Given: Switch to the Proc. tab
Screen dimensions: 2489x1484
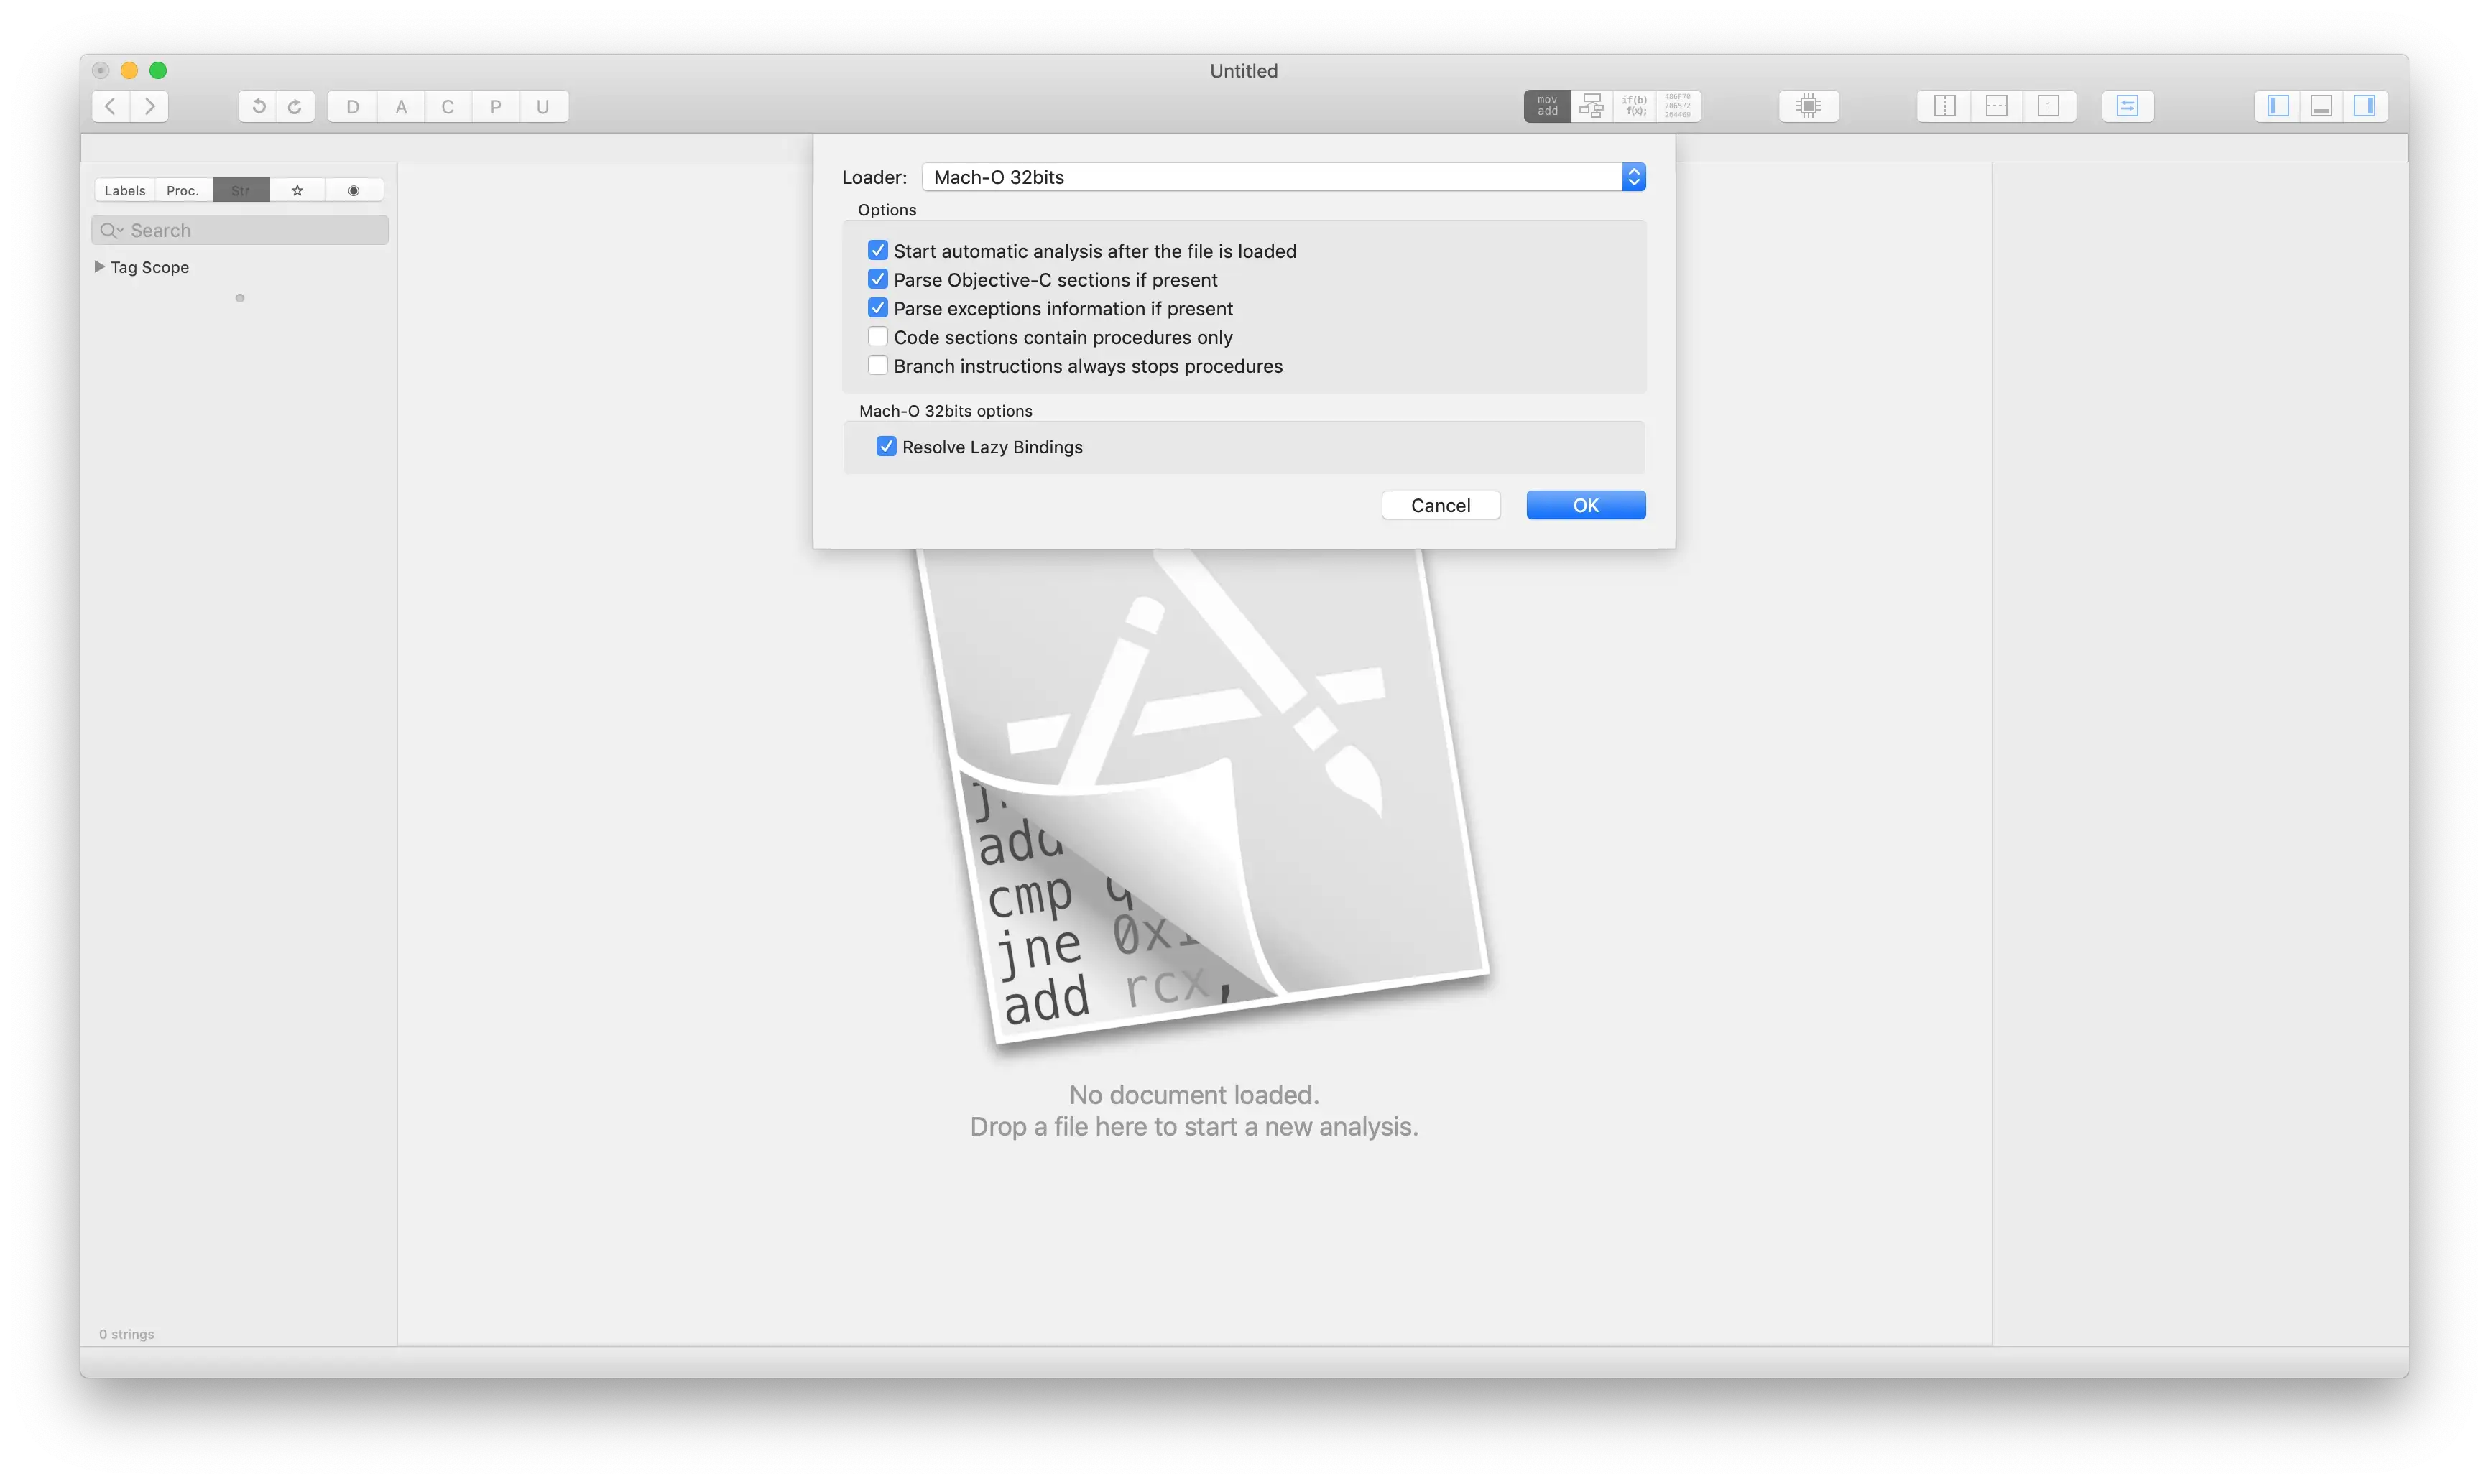Looking at the screenshot, I should [183, 190].
